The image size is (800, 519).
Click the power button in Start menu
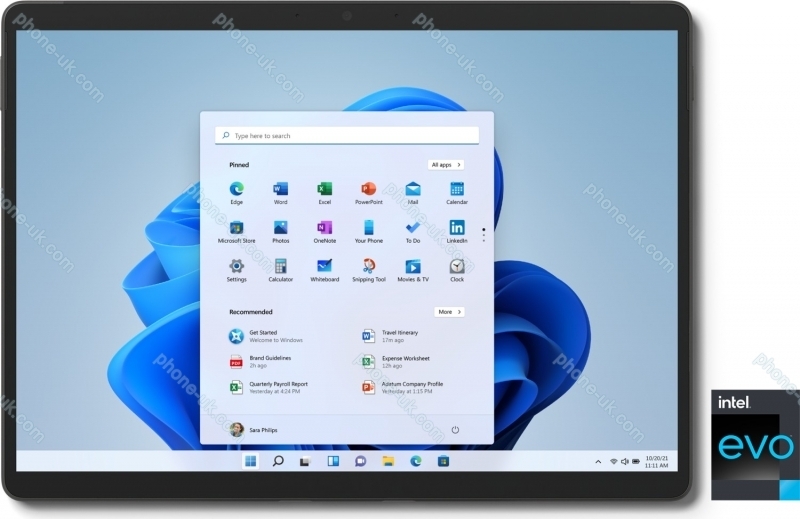455,430
